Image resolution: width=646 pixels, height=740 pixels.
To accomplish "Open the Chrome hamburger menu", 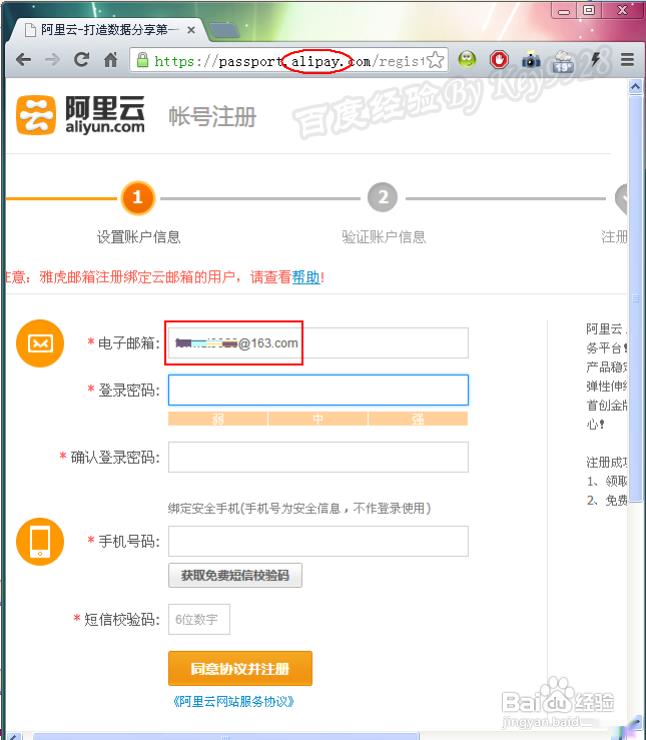I will (x=627, y=59).
